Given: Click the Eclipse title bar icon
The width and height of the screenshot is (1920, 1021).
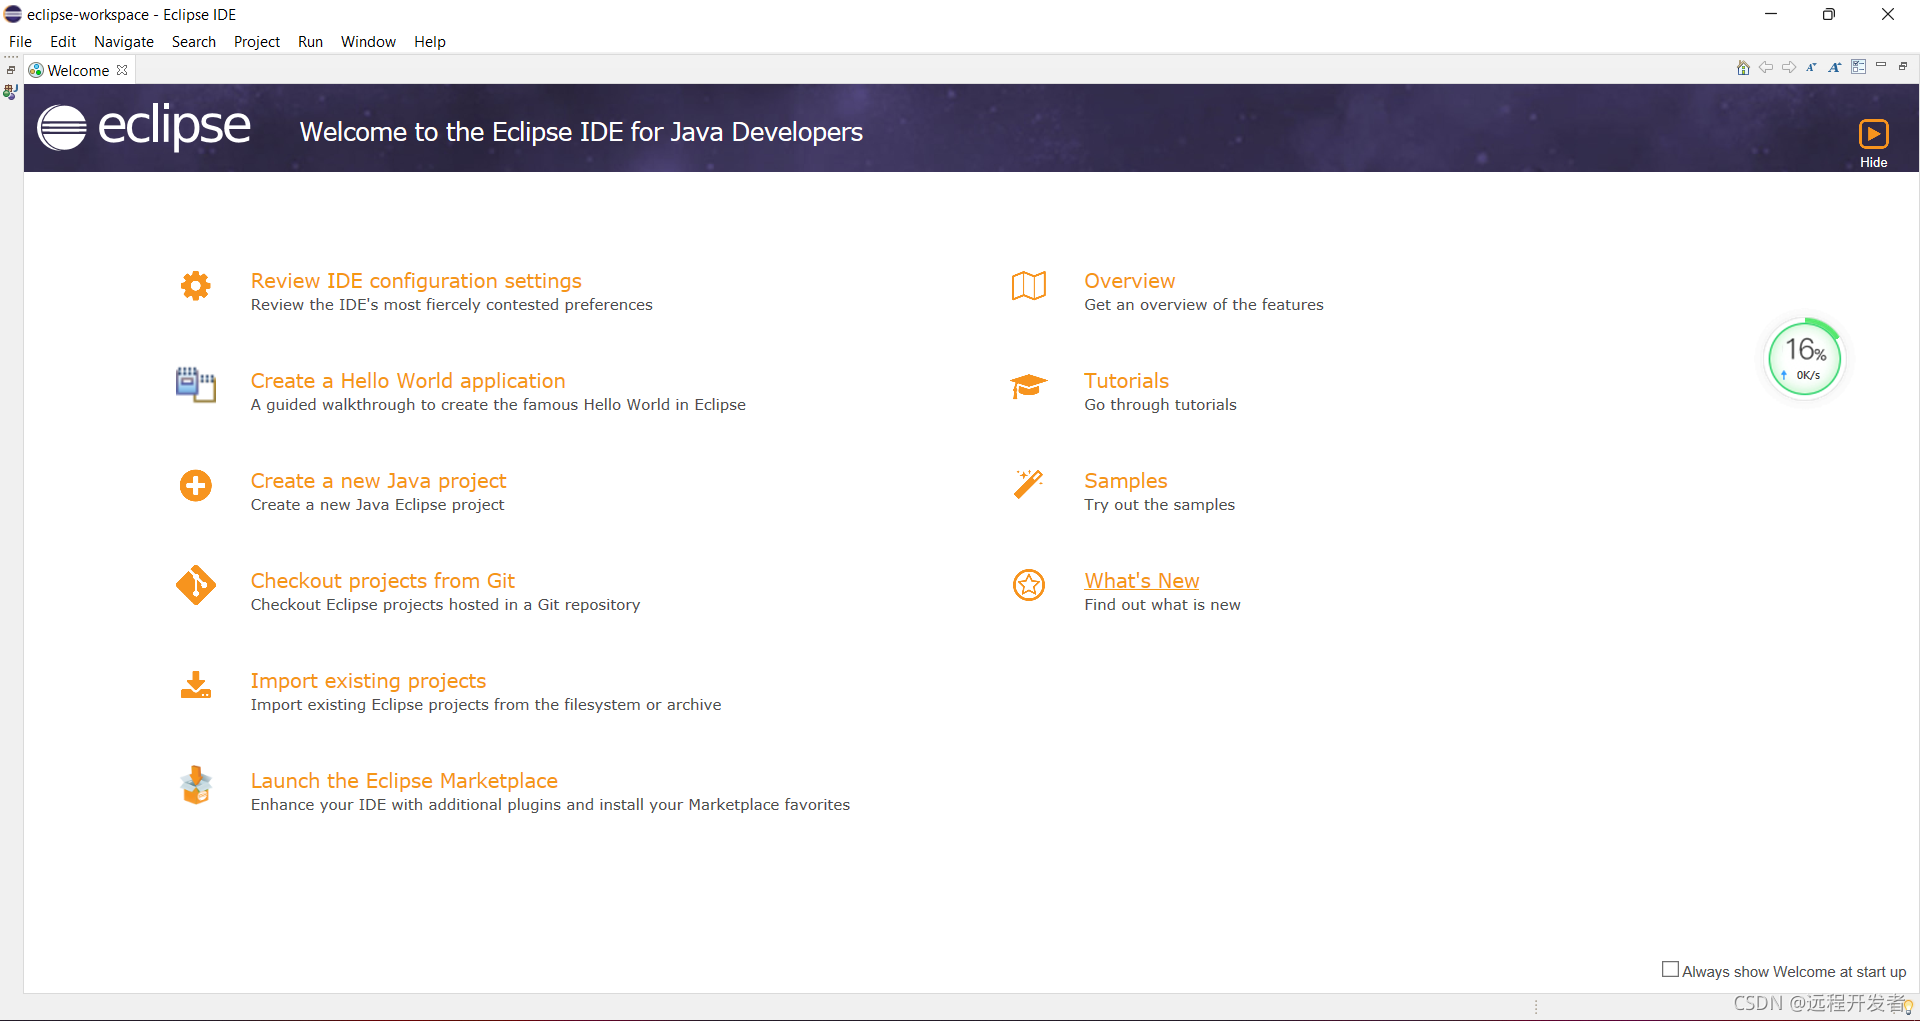Looking at the screenshot, I should [13, 14].
